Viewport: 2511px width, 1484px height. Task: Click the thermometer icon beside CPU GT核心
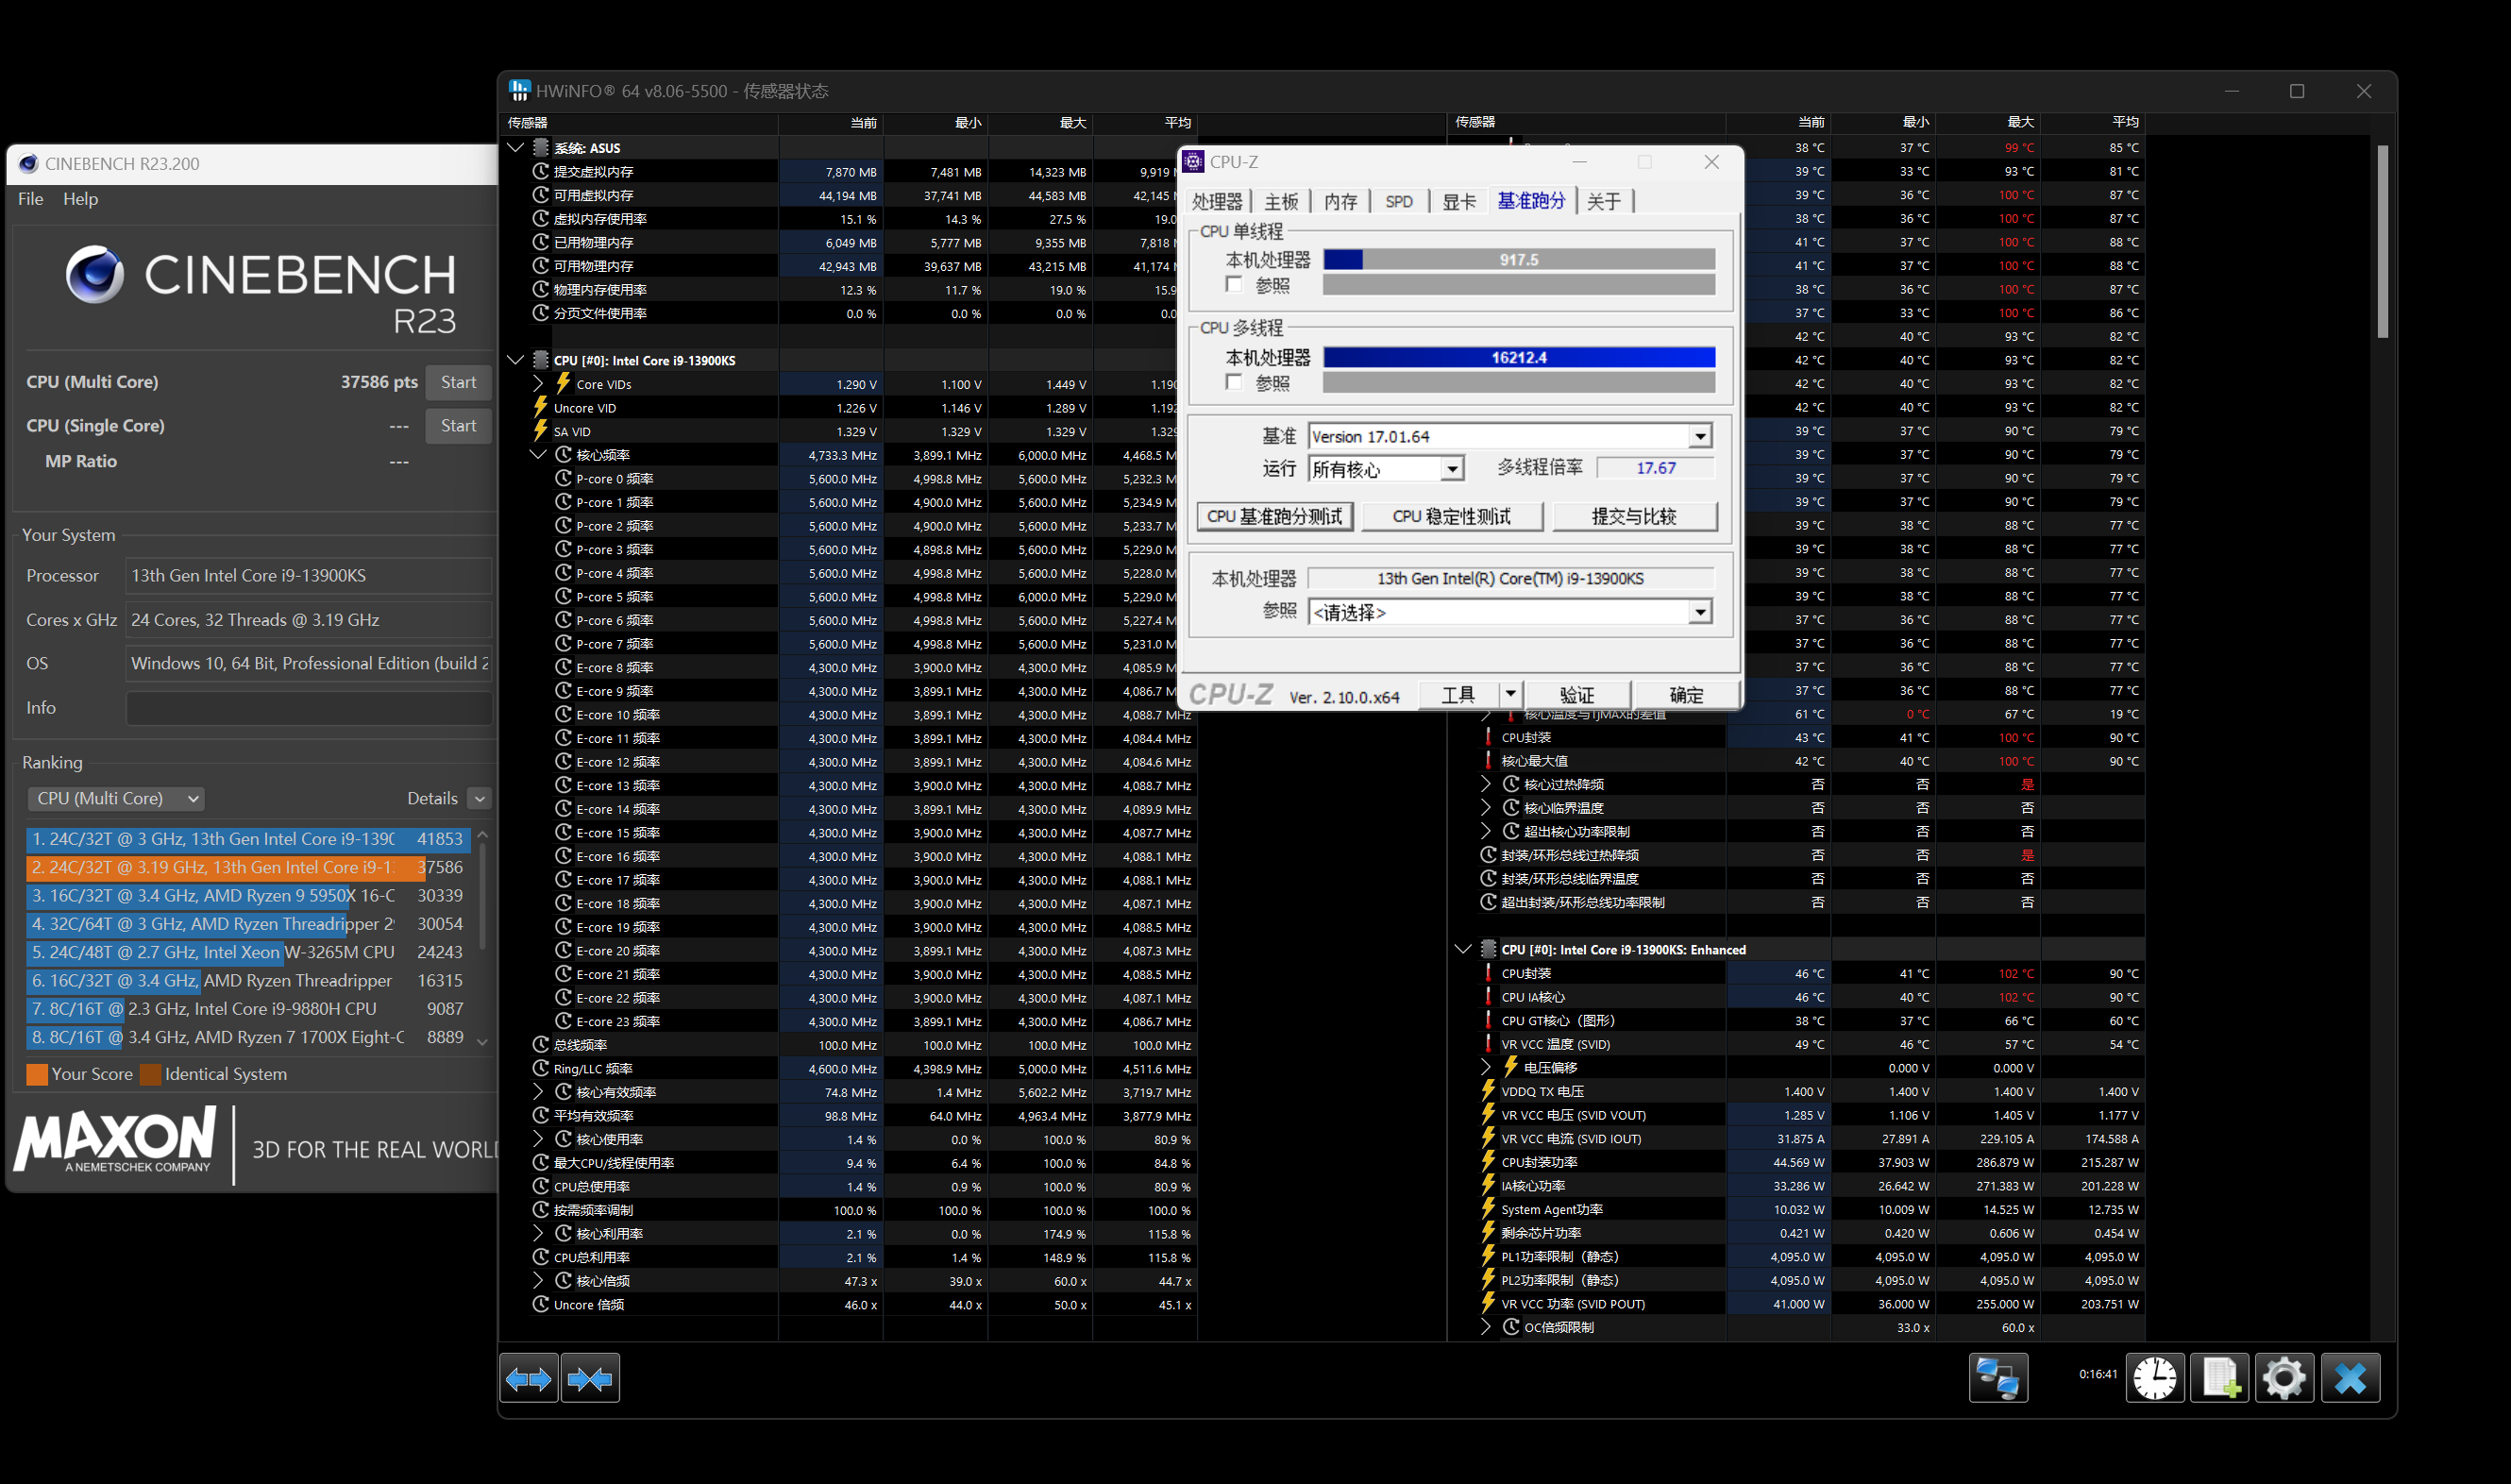(1489, 1021)
